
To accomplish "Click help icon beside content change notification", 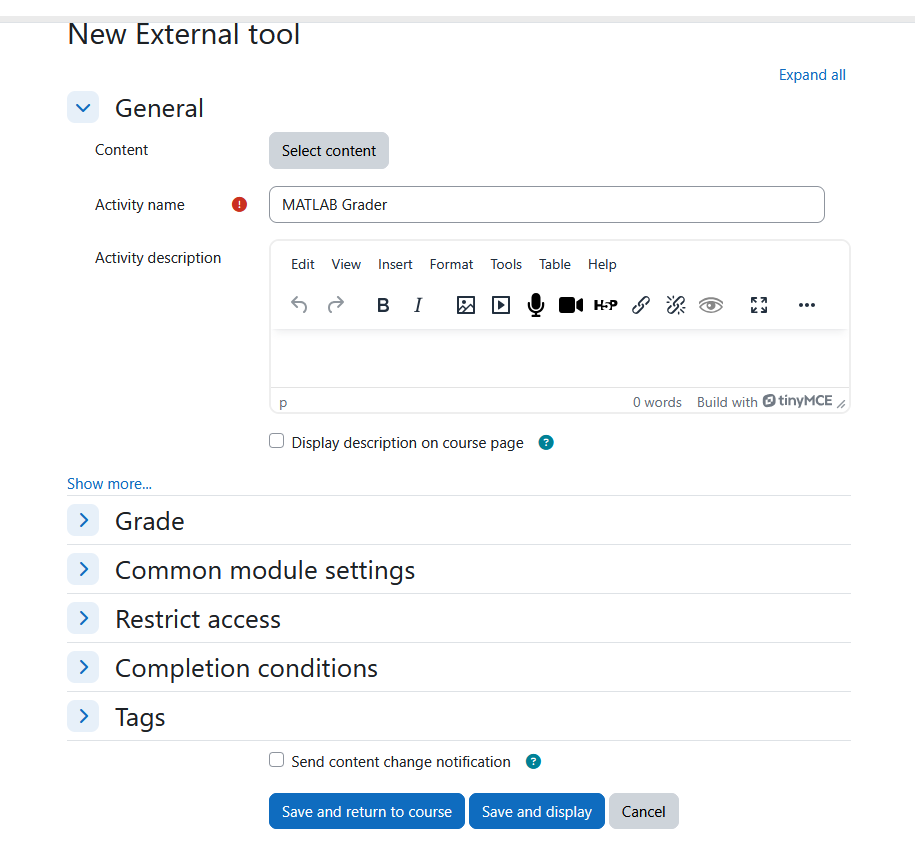I will [x=533, y=761].
